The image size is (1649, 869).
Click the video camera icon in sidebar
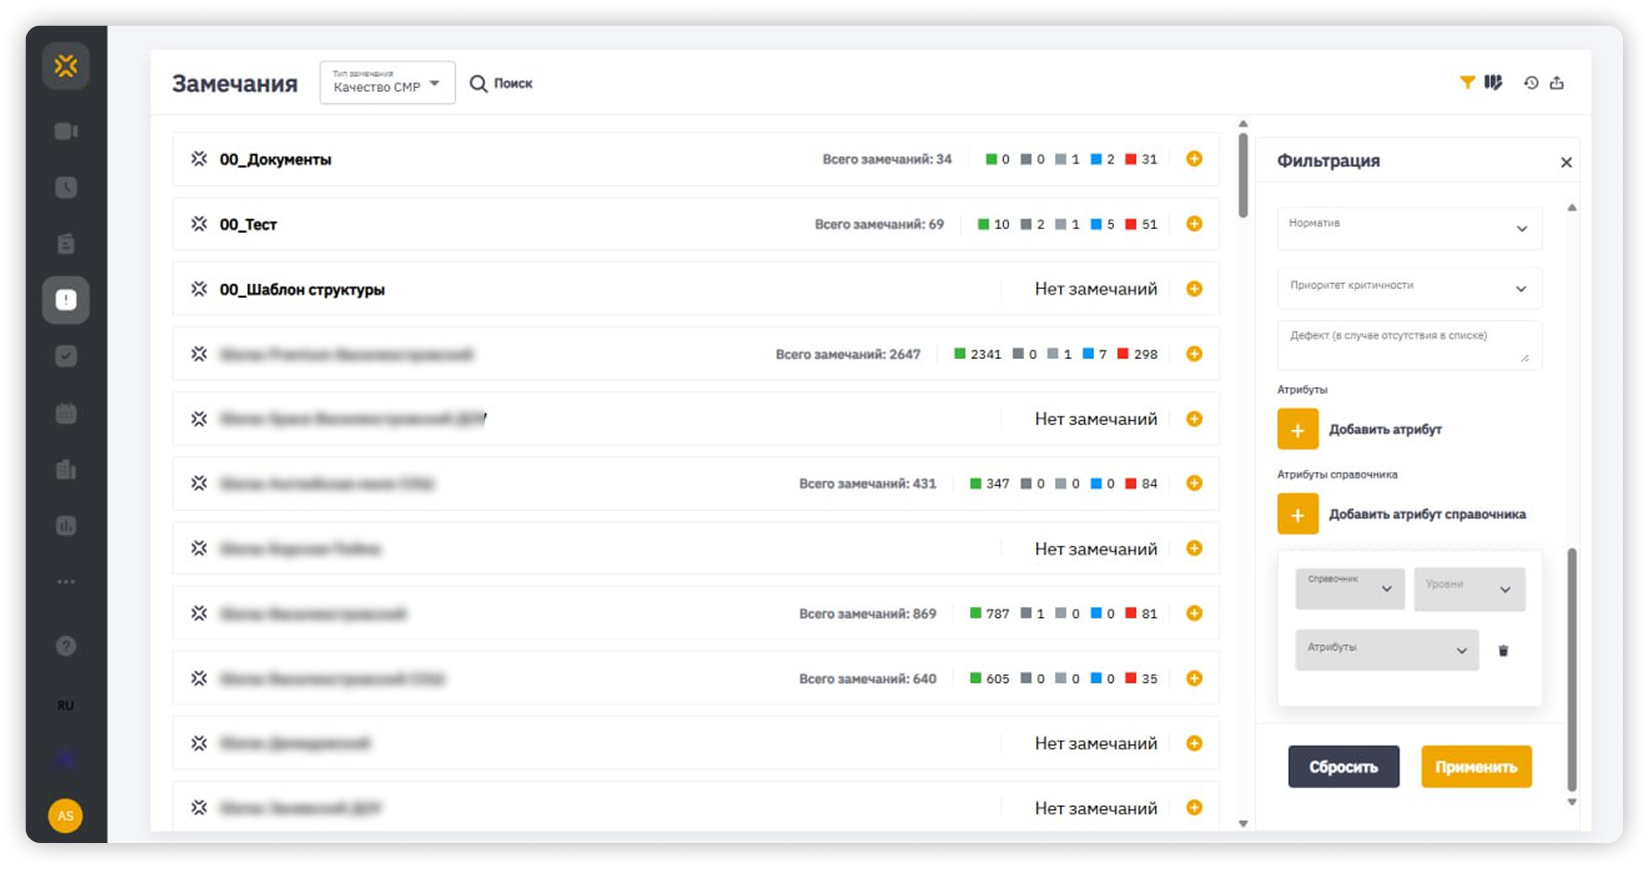(66, 131)
